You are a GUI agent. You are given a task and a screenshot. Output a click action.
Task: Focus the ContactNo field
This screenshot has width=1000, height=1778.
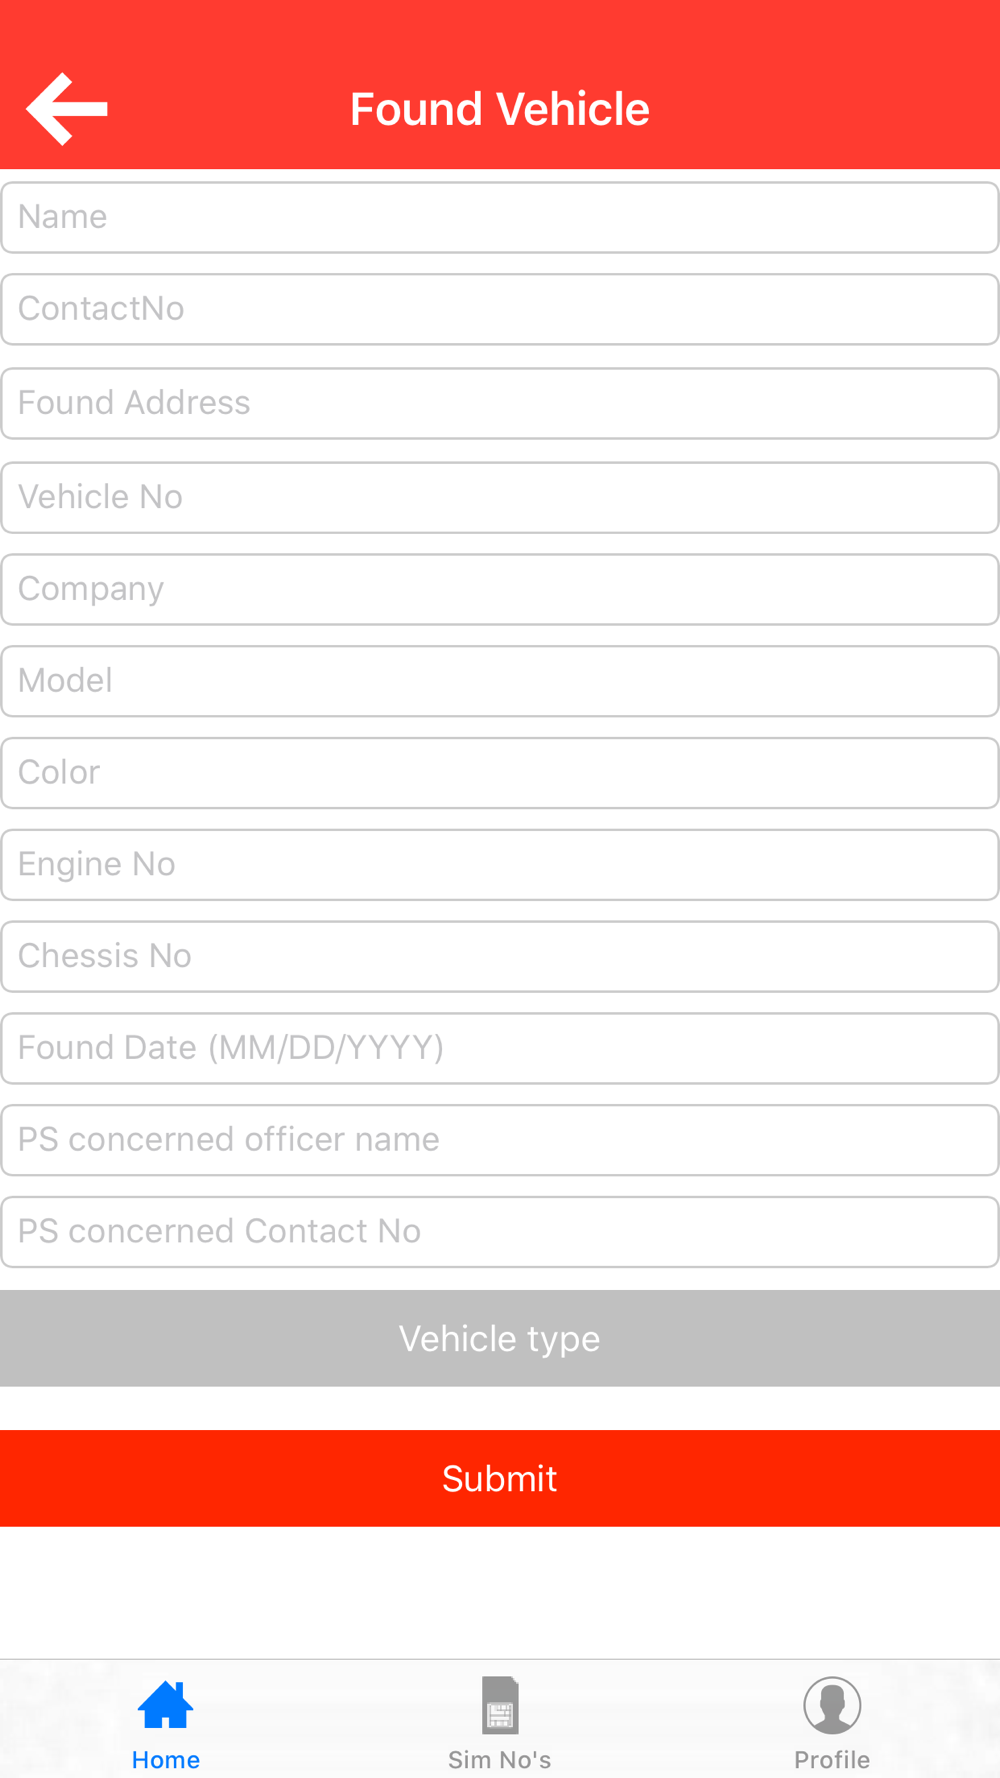pyautogui.click(x=500, y=309)
